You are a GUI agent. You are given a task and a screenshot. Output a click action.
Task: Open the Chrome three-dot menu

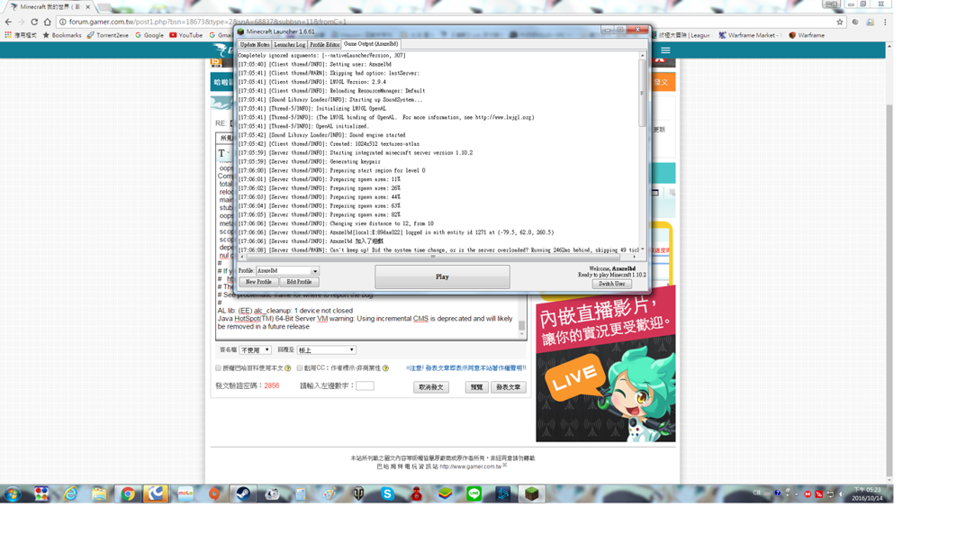885,22
